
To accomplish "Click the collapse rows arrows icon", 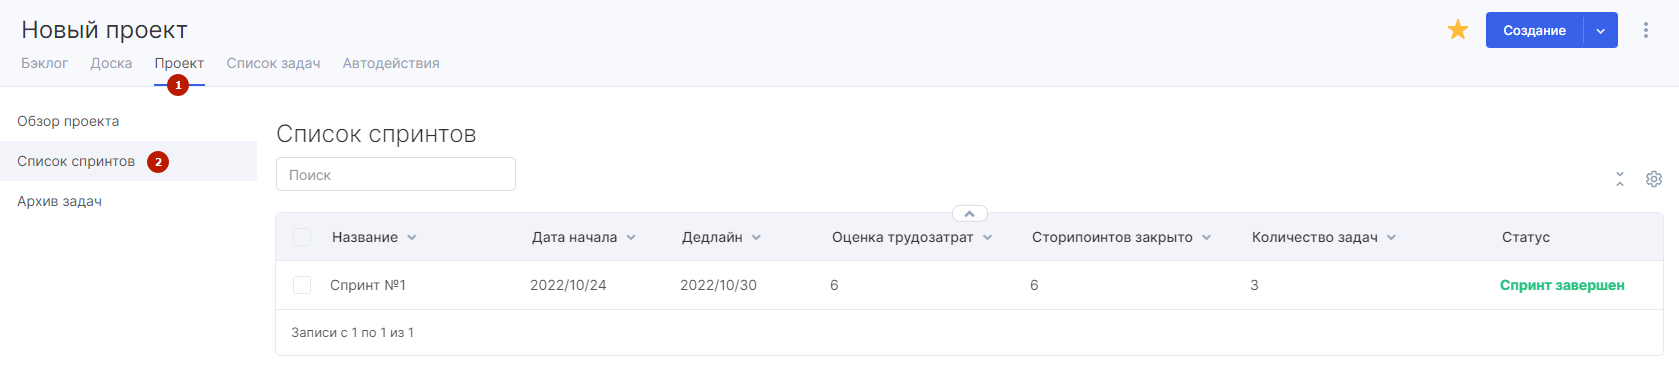I will point(1620,179).
